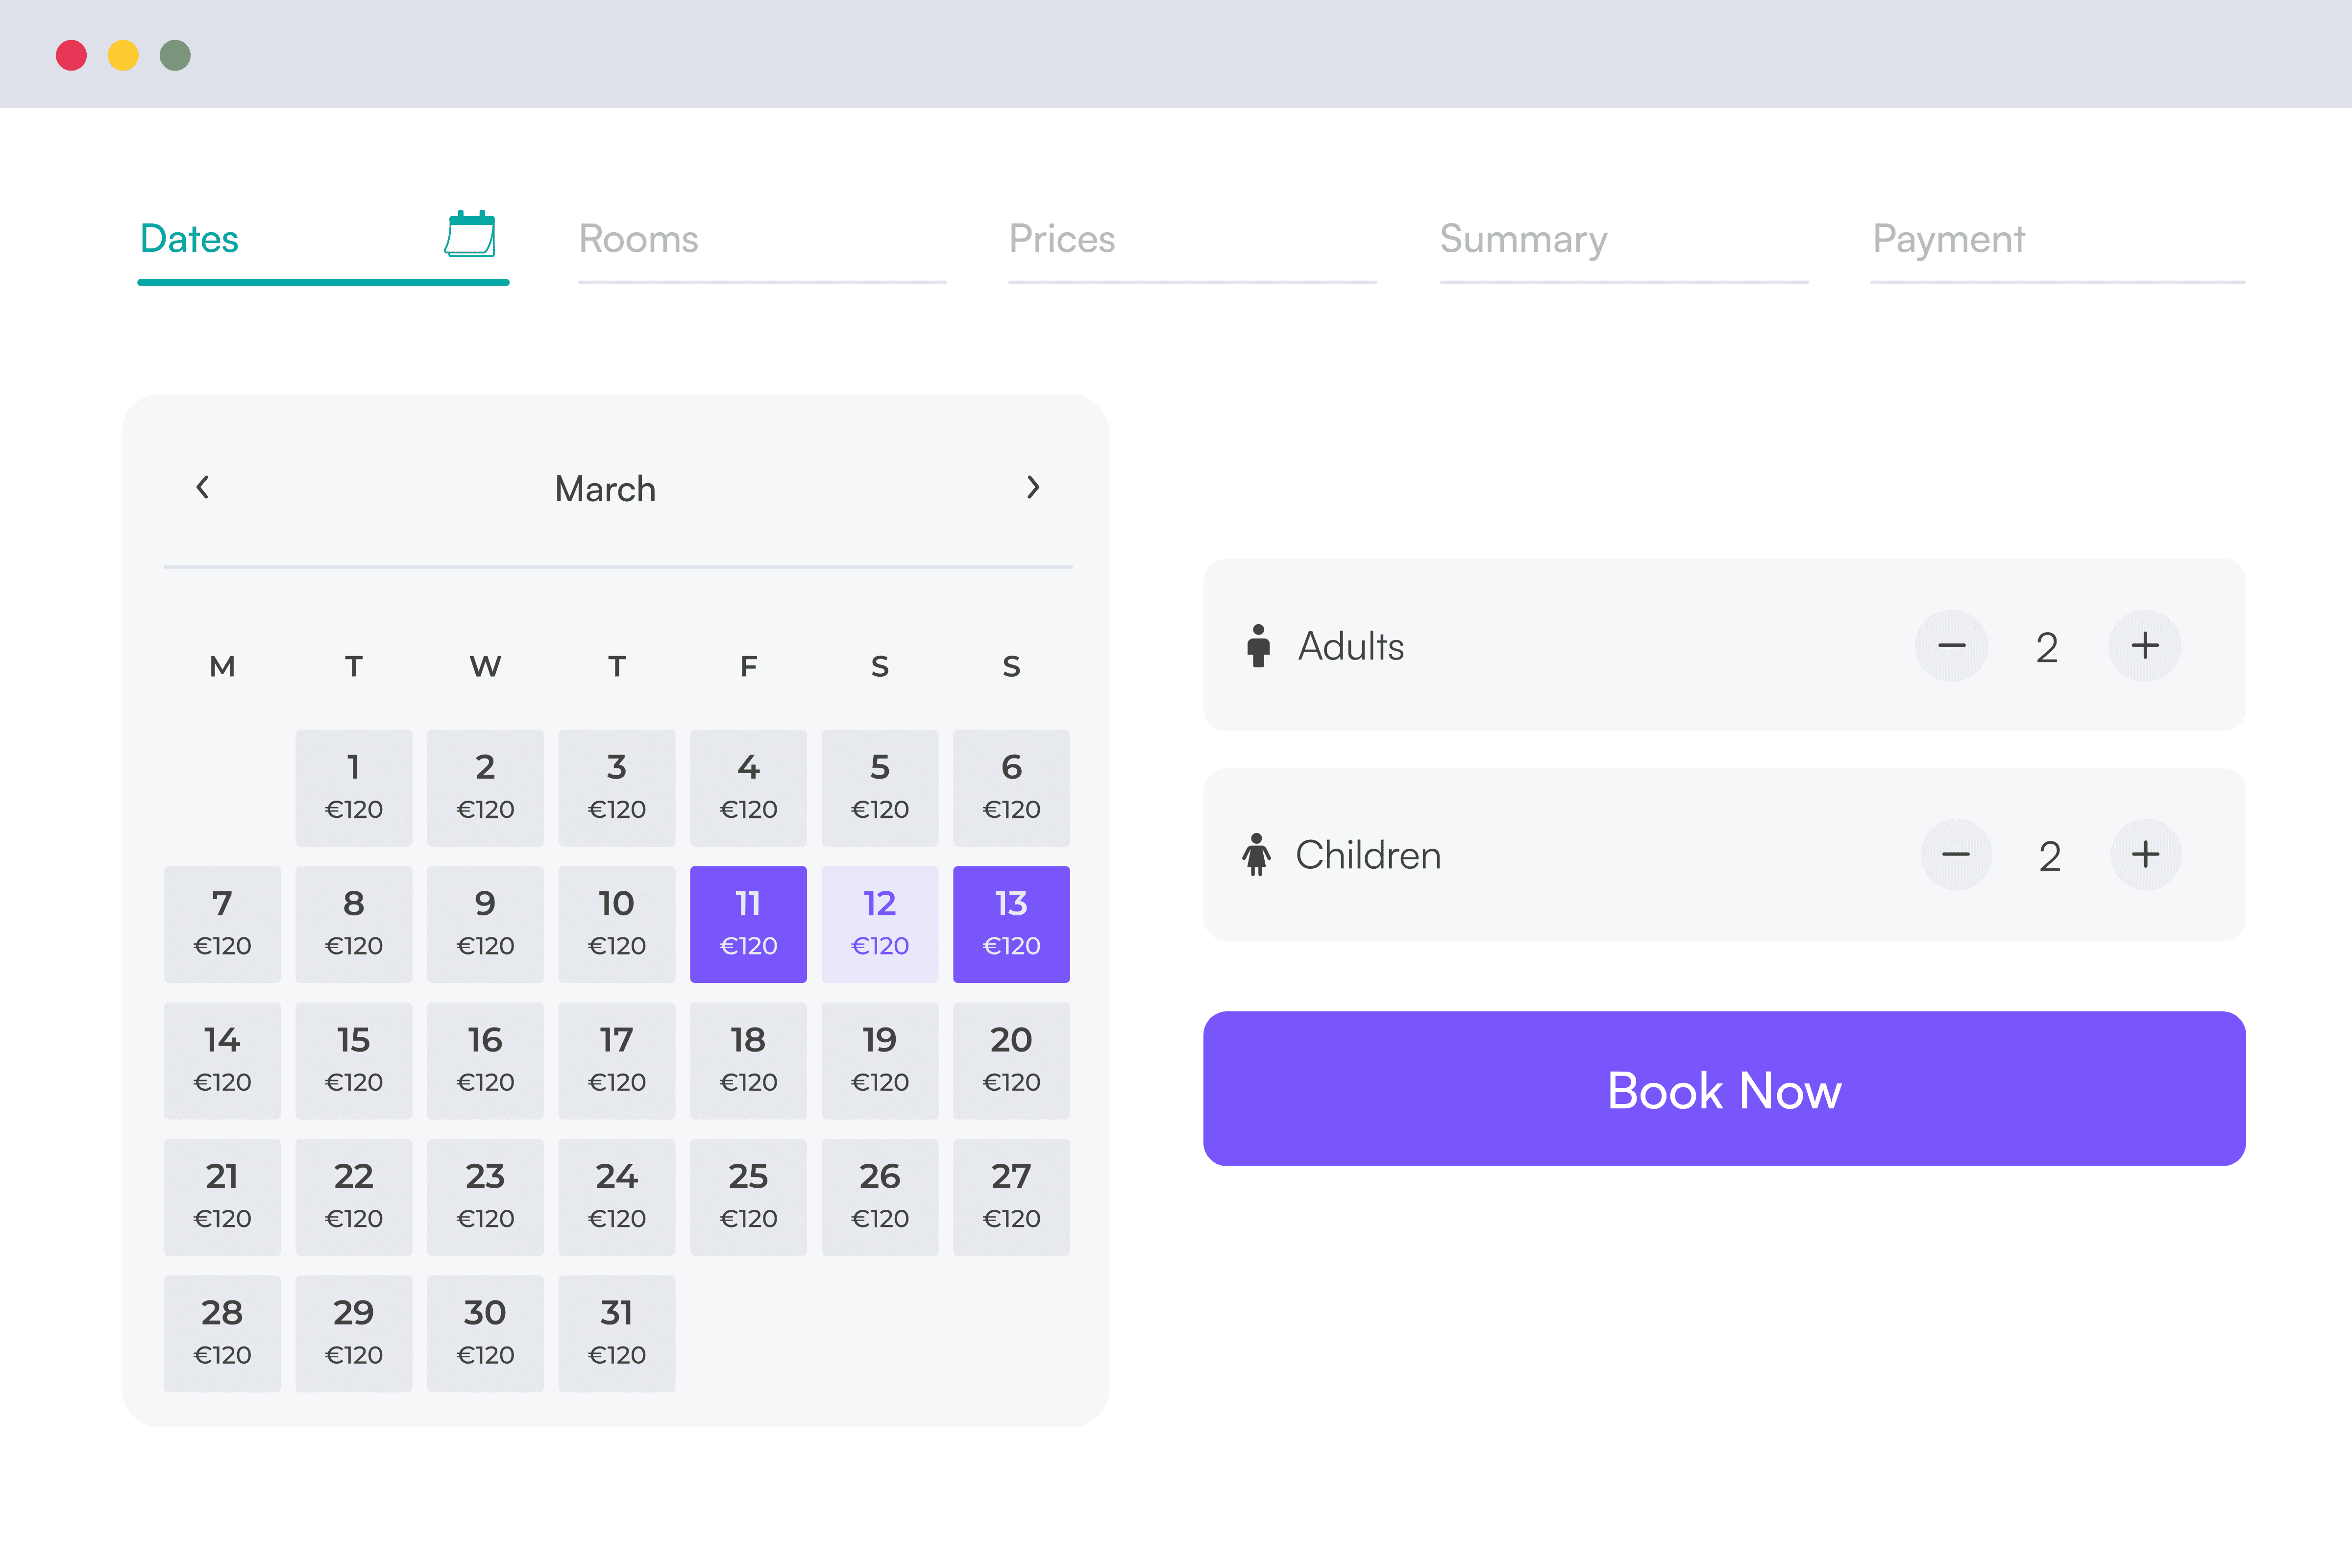
Task: Select March 31 on the calendar
Action: tap(617, 1333)
